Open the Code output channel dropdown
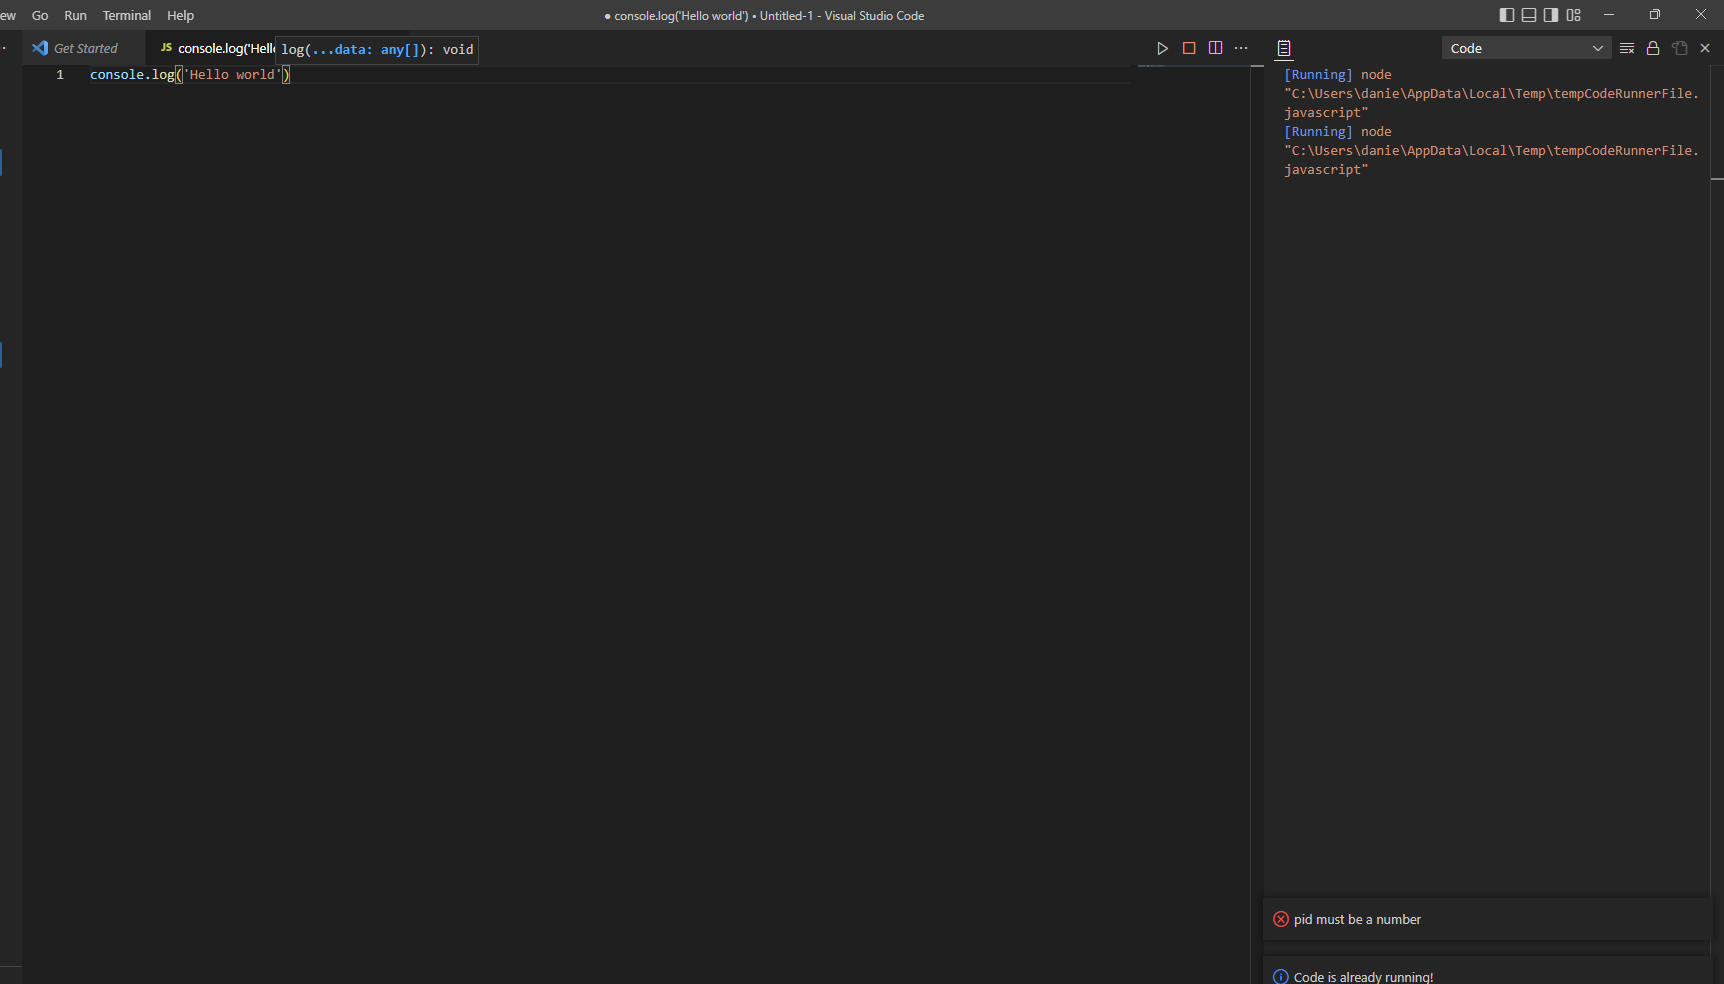Viewport: 1724px width, 984px height. pyautogui.click(x=1525, y=48)
